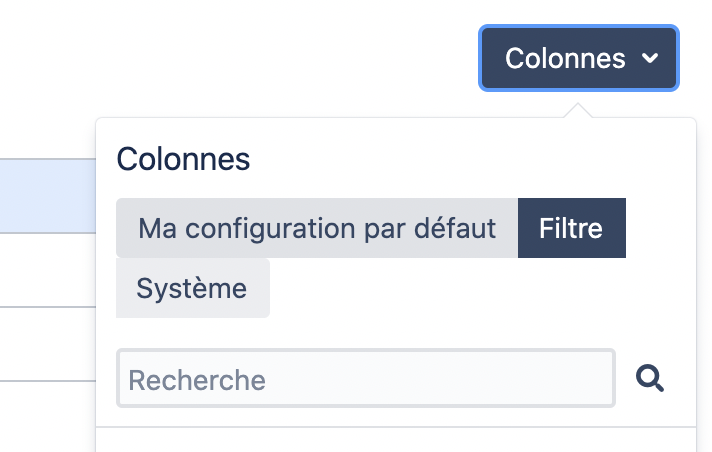This screenshot has height=452, width=712.
Task: Run column search with the magnifier
Action: pos(650,378)
